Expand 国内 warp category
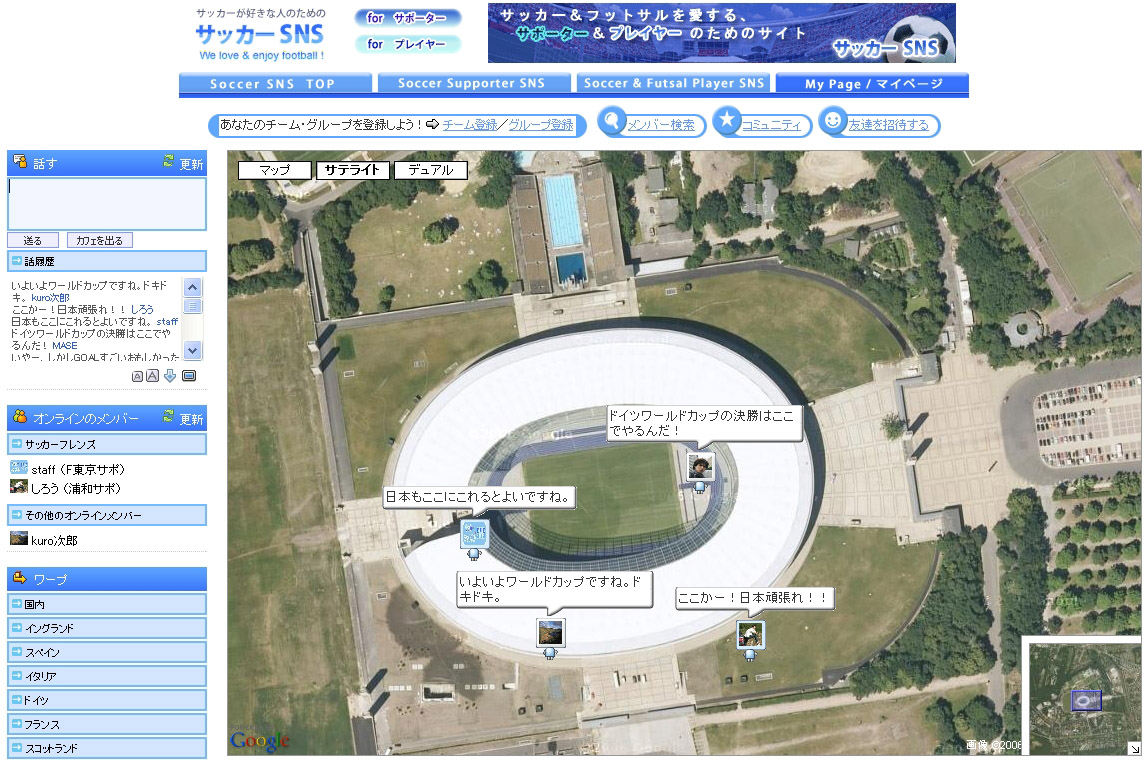1147x763 pixels. pos(107,604)
